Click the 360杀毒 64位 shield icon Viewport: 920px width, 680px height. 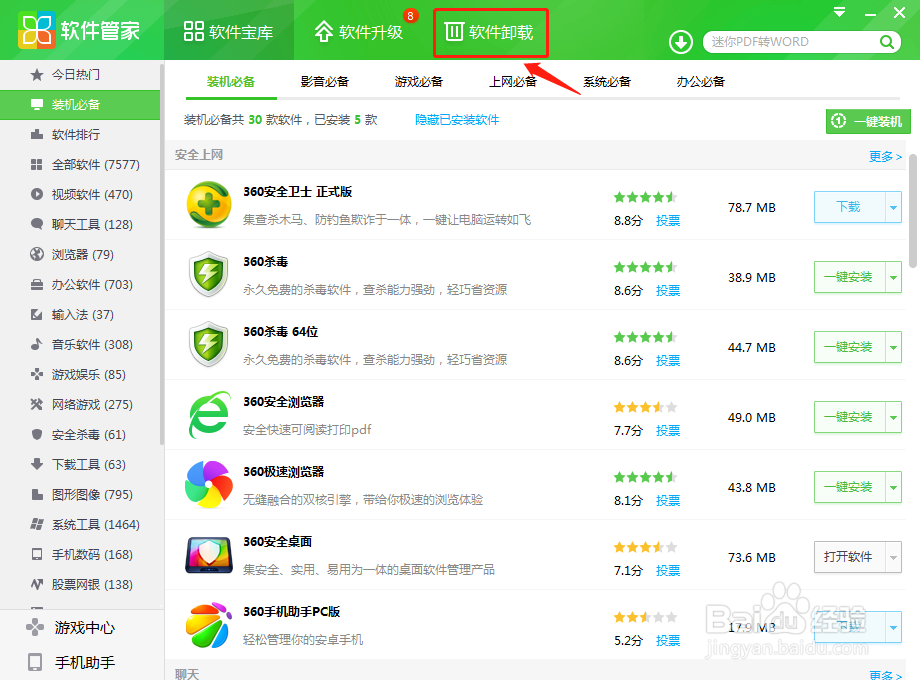208,344
